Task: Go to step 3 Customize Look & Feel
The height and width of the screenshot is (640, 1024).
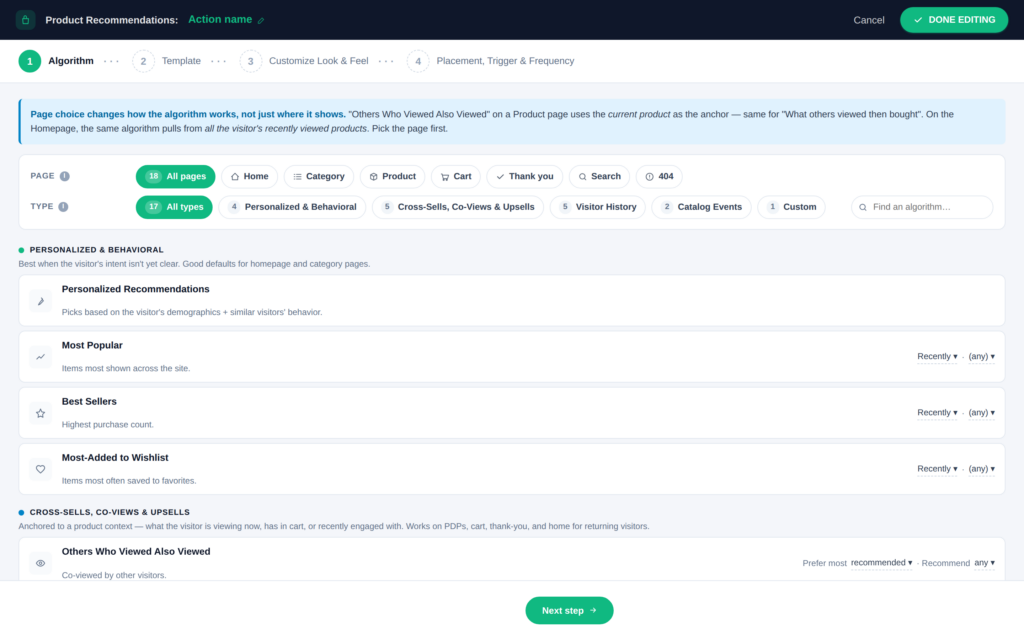Action: (x=304, y=61)
